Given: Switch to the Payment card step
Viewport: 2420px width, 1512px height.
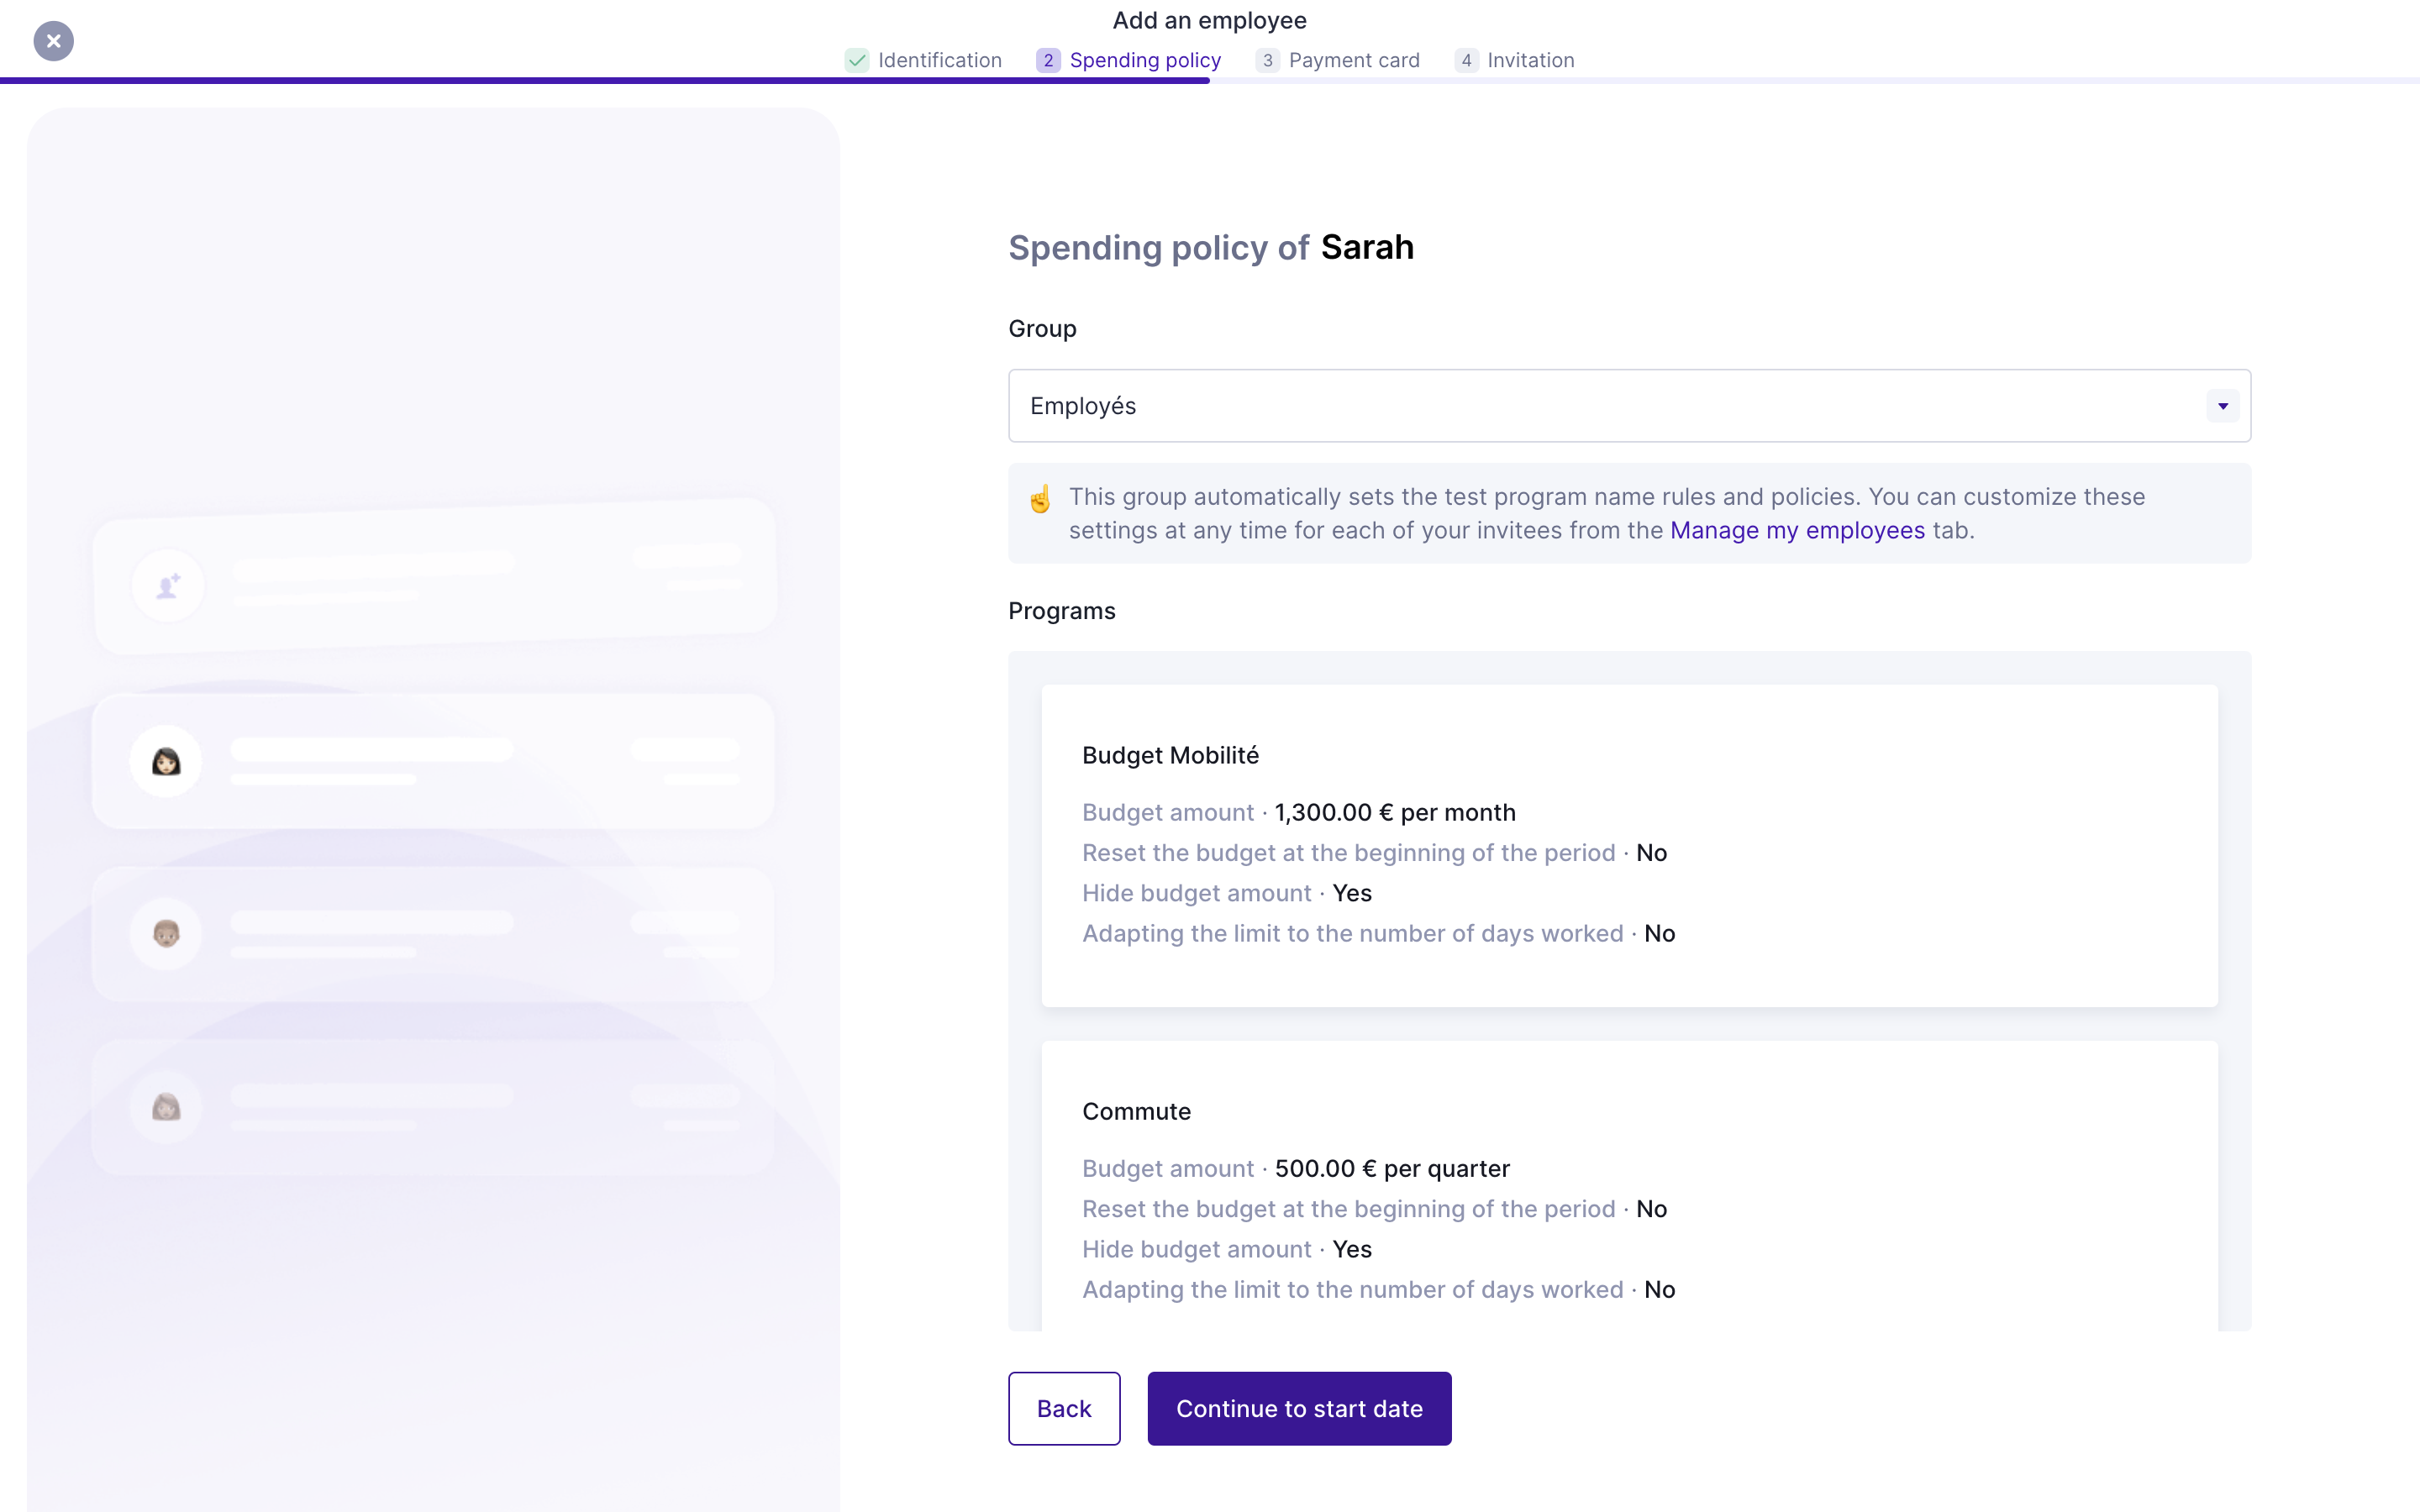Looking at the screenshot, I should click(x=1353, y=60).
